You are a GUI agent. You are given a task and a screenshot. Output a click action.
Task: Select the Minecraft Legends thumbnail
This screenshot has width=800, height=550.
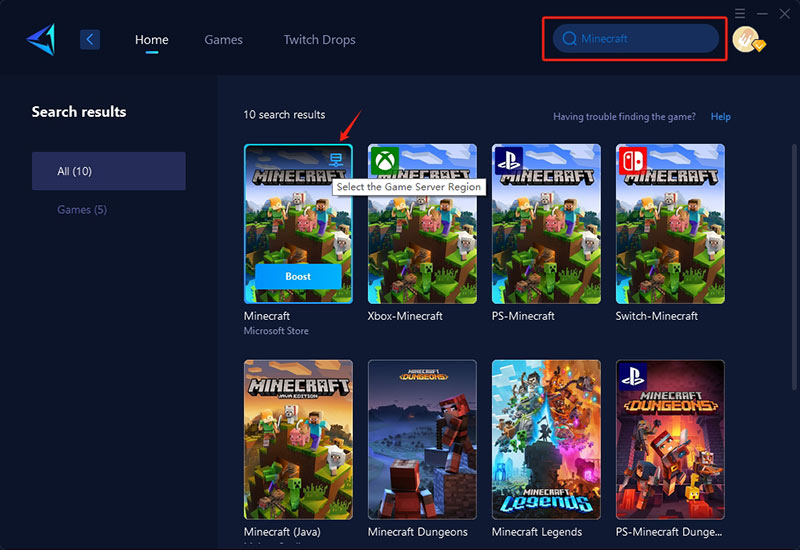546,439
